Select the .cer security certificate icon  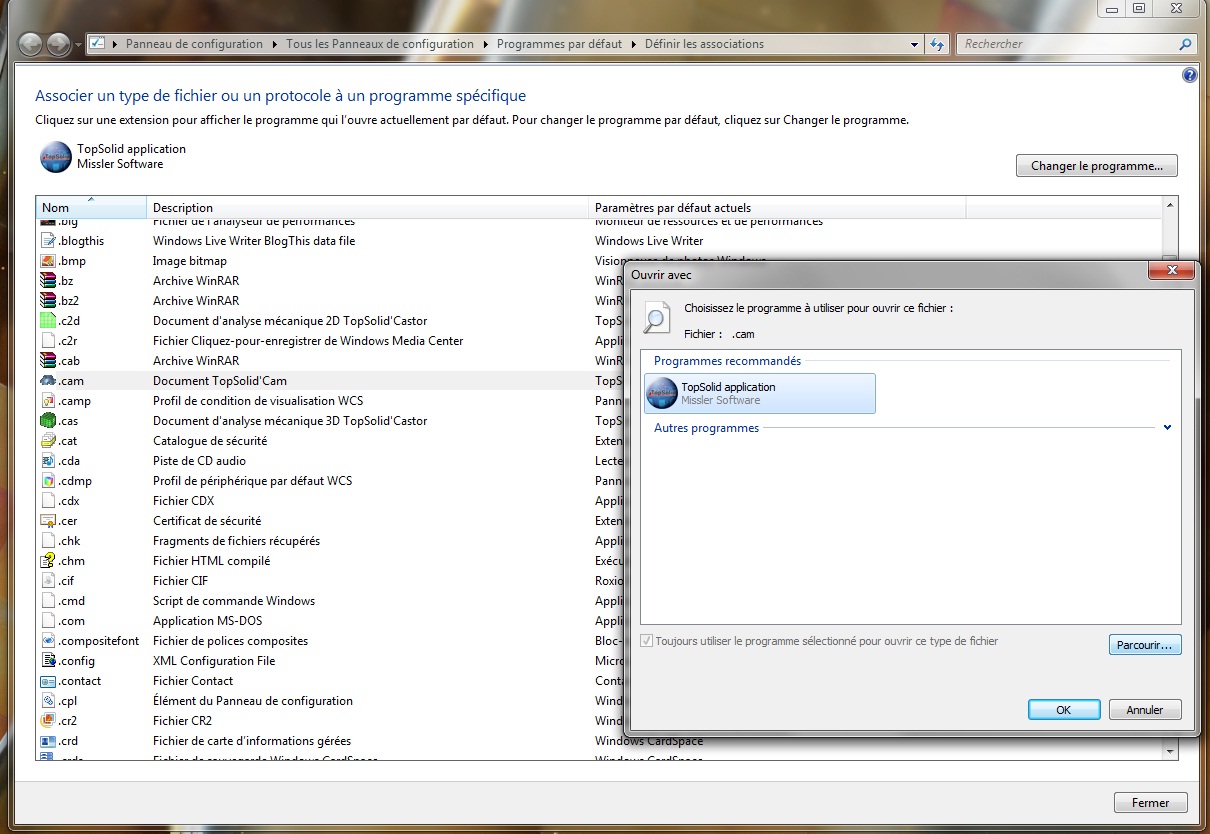[x=47, y=521]
